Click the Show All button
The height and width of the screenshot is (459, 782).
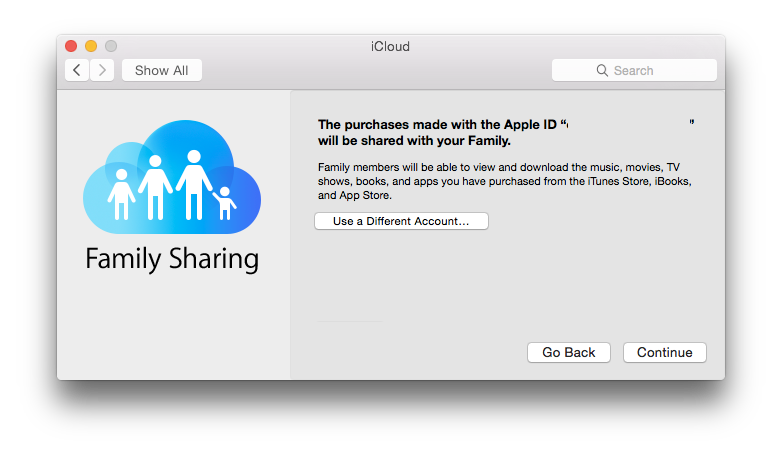point(162,70)
